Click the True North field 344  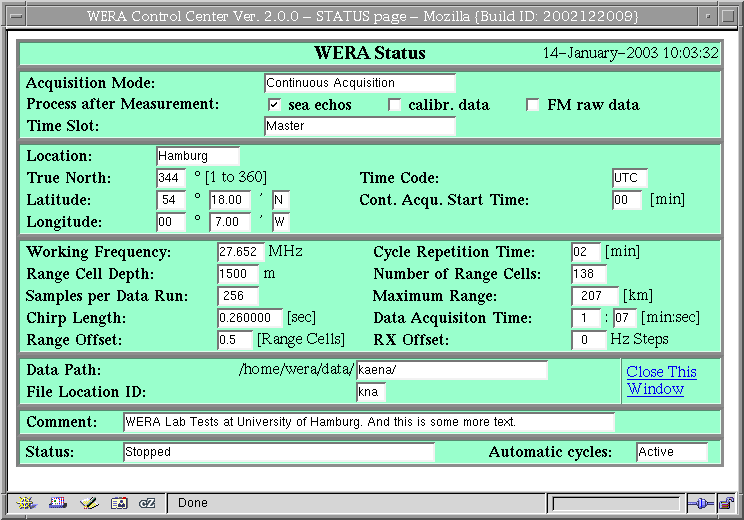171,178
